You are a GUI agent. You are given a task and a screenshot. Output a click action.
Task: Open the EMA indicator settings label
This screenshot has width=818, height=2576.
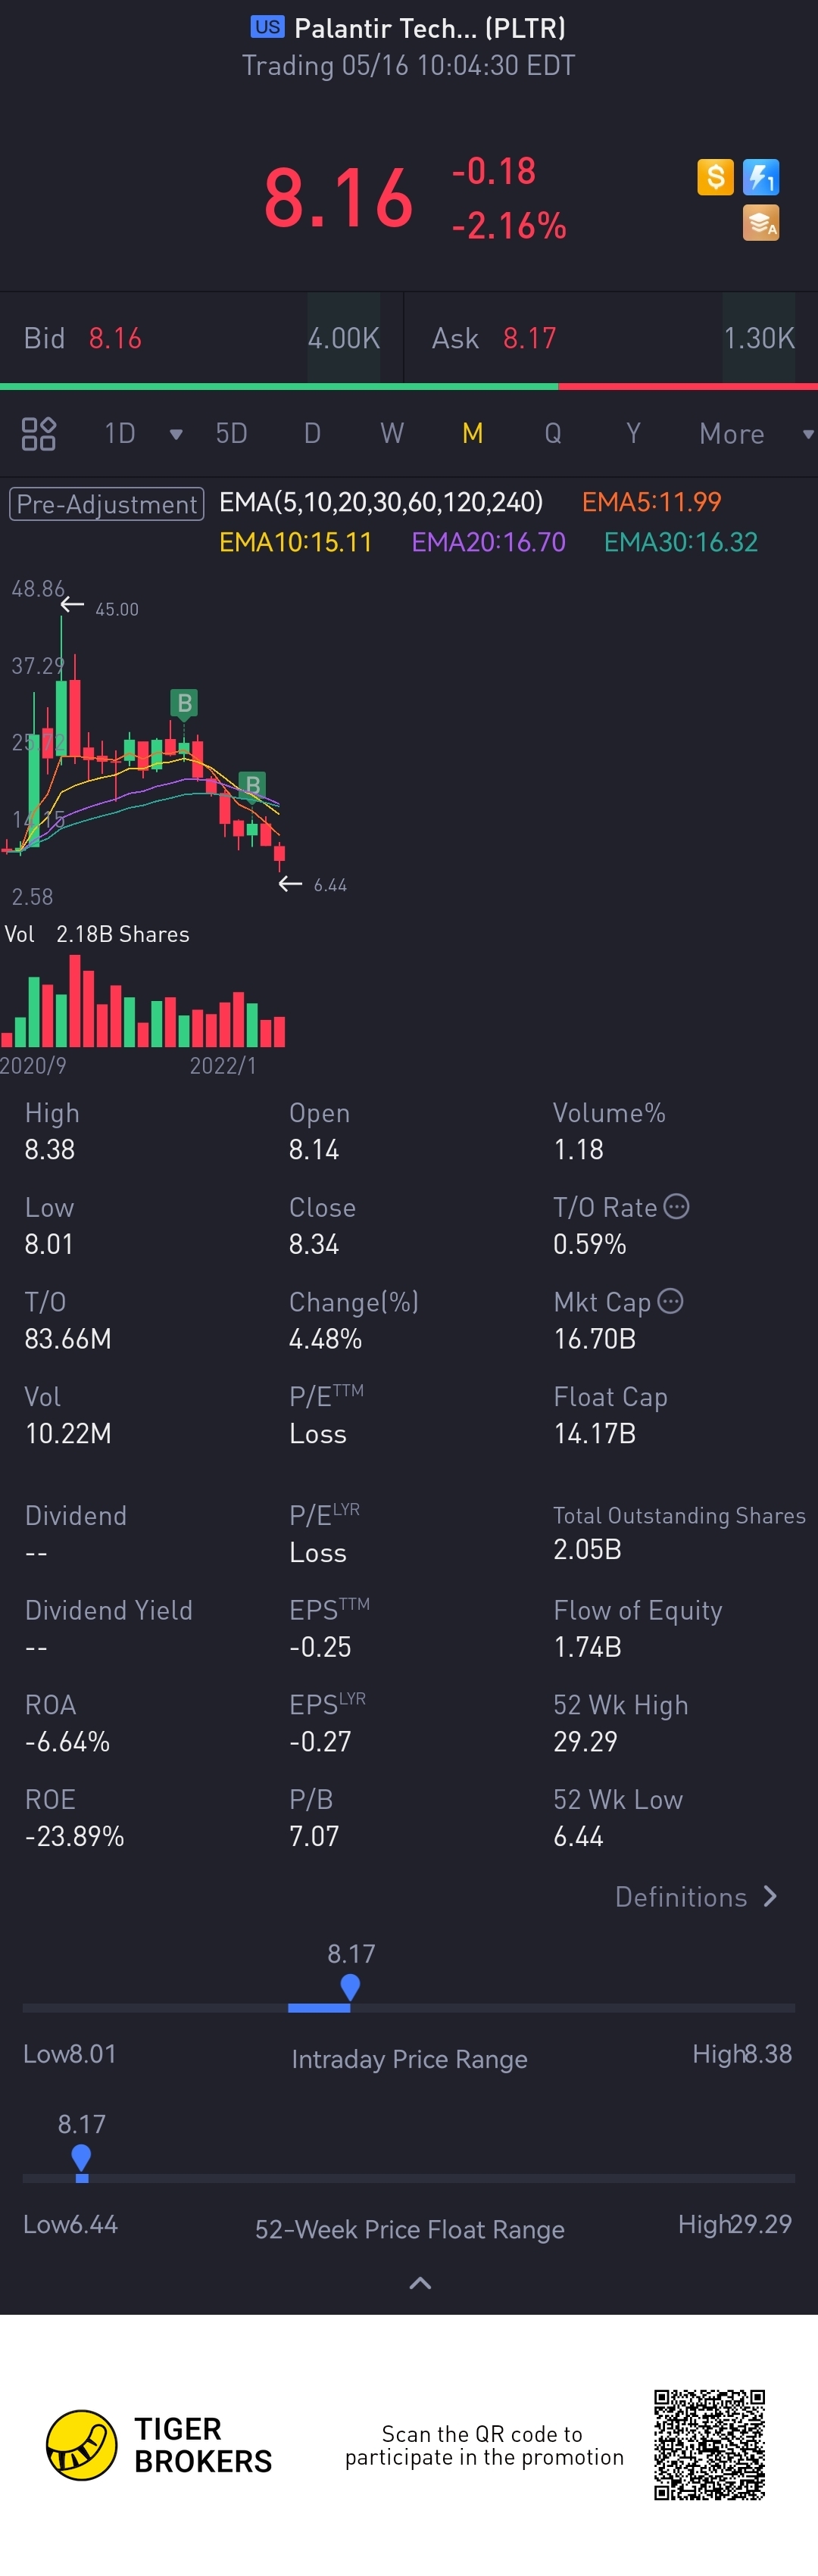381,502
